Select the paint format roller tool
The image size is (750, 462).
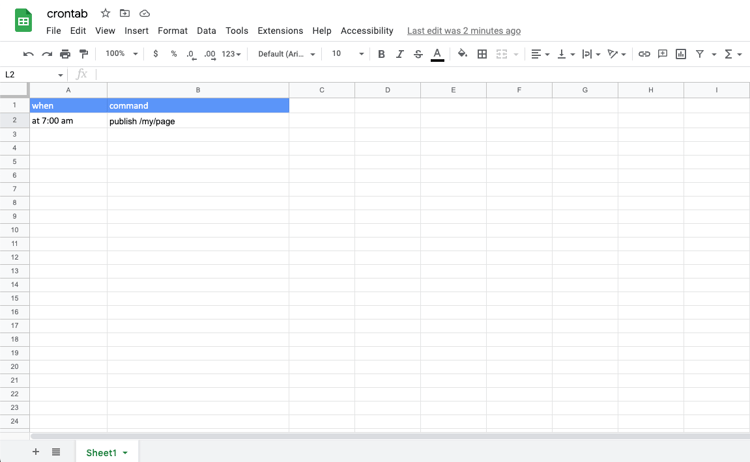click(x=84, y=54)
